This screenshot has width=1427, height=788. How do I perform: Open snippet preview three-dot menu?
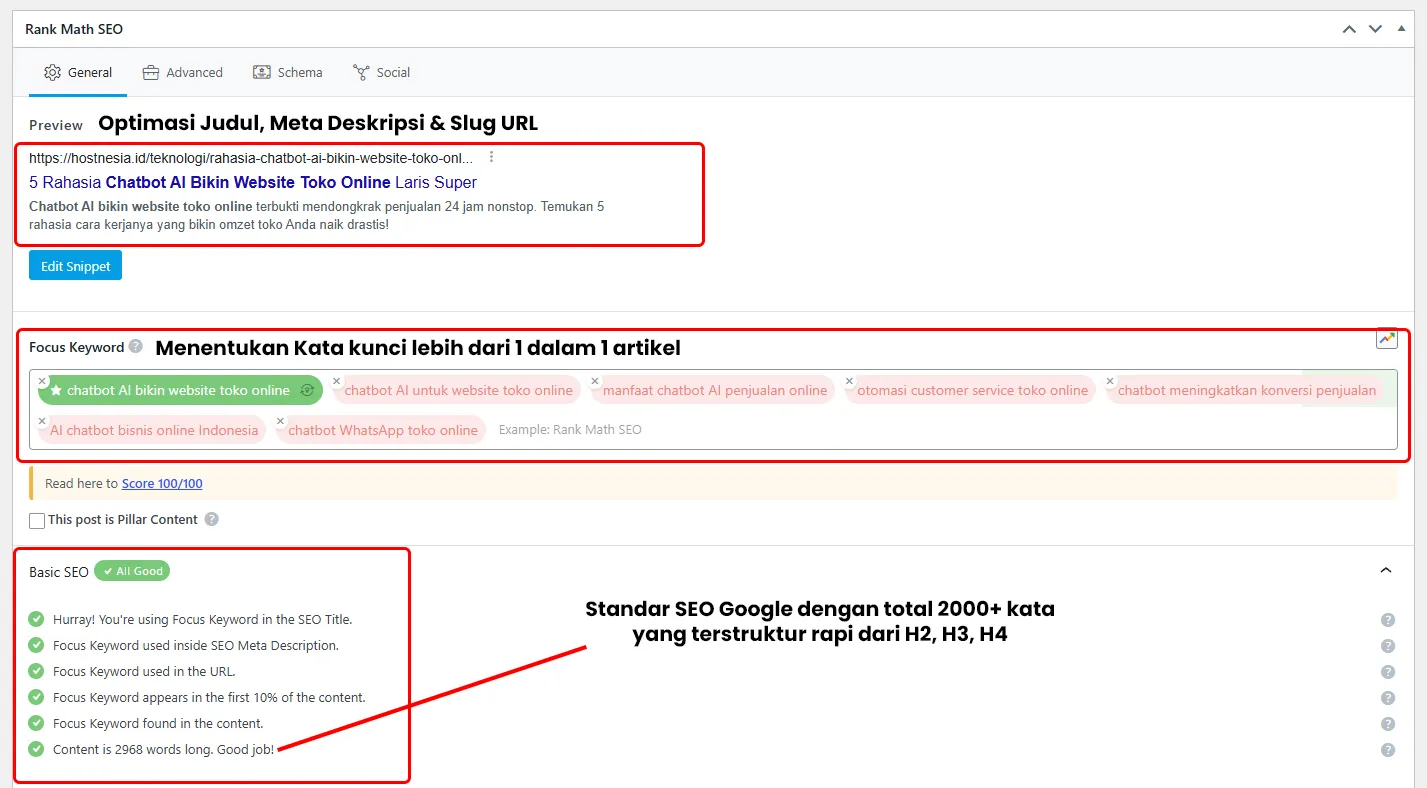click(x=491, y=157)
